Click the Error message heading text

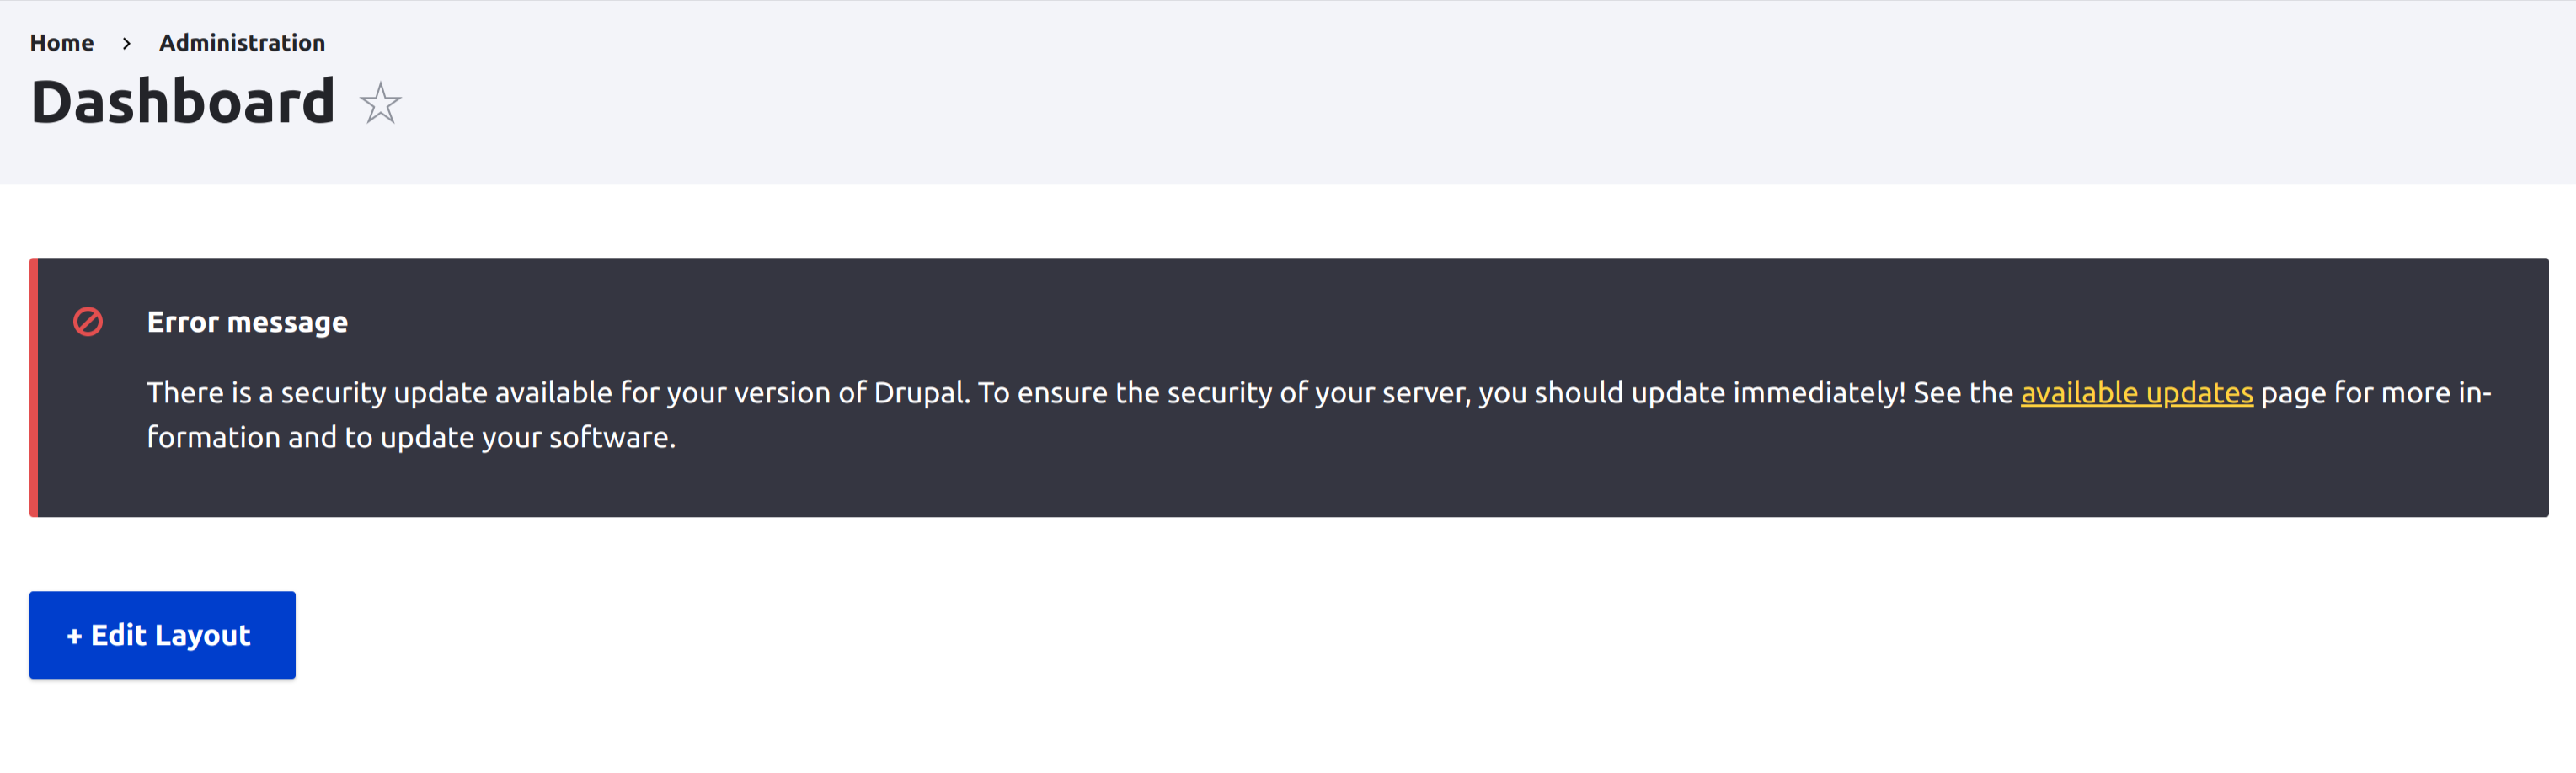click(247, 322)
